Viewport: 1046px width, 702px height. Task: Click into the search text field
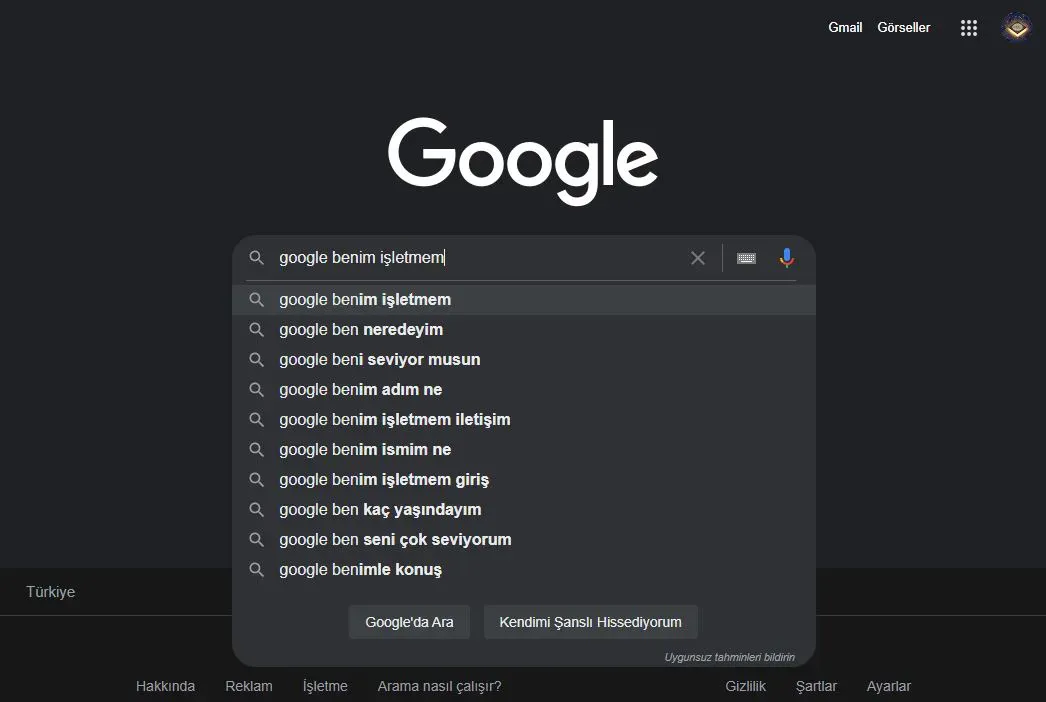pos(480,258)
